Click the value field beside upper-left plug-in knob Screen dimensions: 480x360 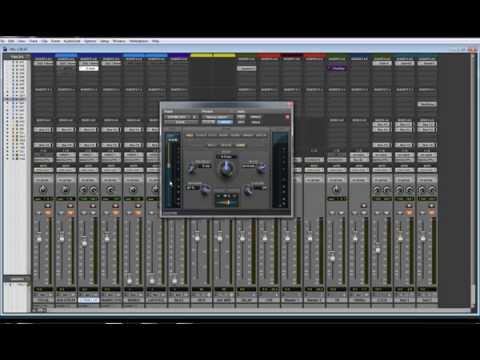pos(205,165)
